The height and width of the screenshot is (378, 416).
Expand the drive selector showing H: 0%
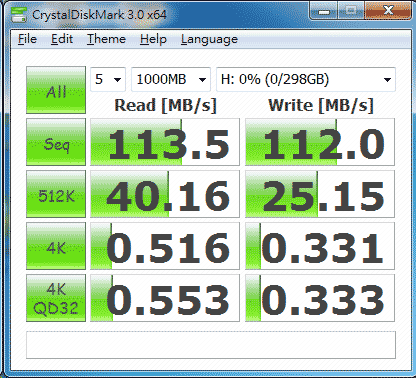tap(306, 79)
